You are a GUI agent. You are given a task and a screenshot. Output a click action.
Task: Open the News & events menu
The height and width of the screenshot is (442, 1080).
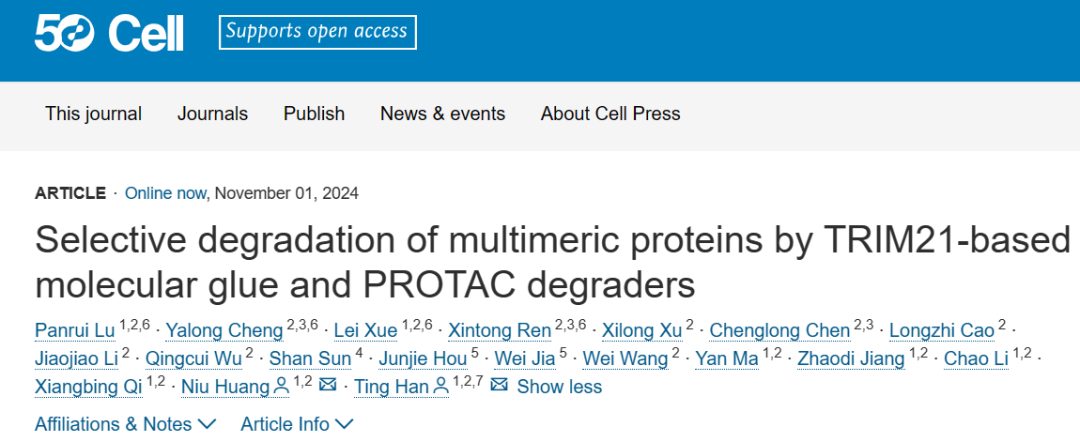pyautogui.click(x=442, y=113)
